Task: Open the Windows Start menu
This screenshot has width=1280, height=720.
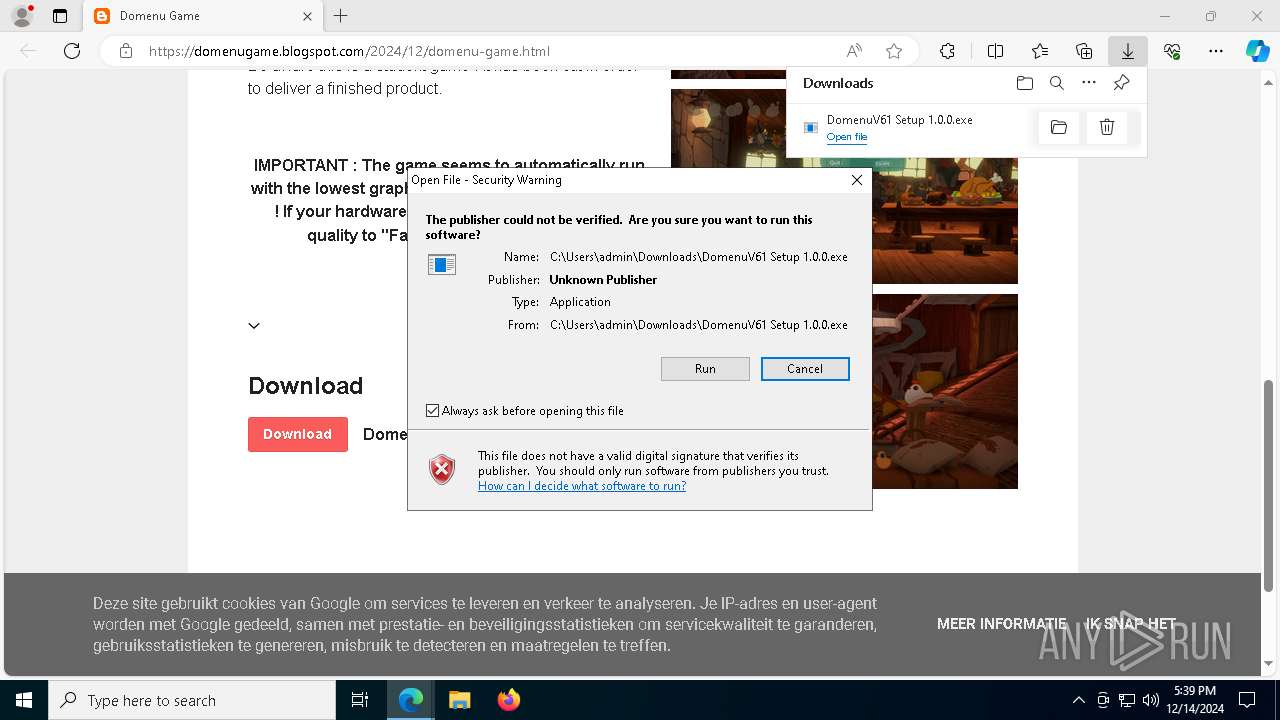Action: (24, 700)
